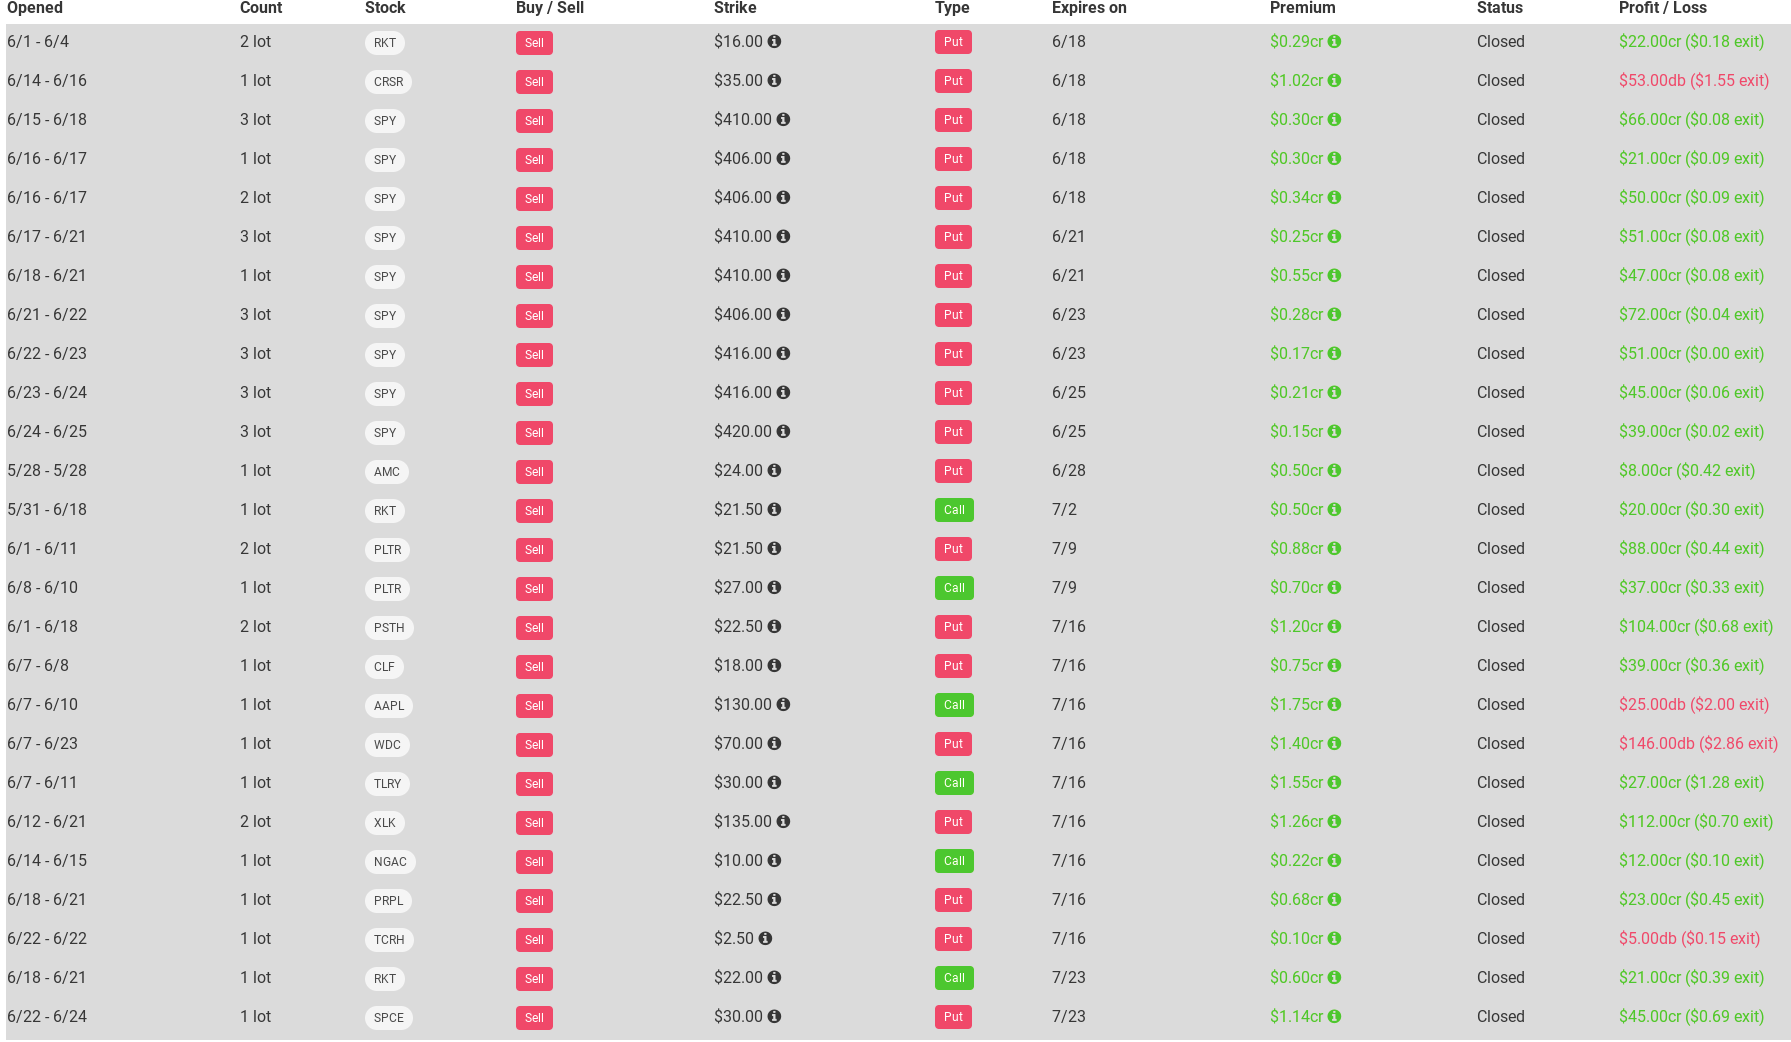Show info for the $2.50 TCRH strike
This screenshot has width=1791, height=1042.
tap(765, 939)
